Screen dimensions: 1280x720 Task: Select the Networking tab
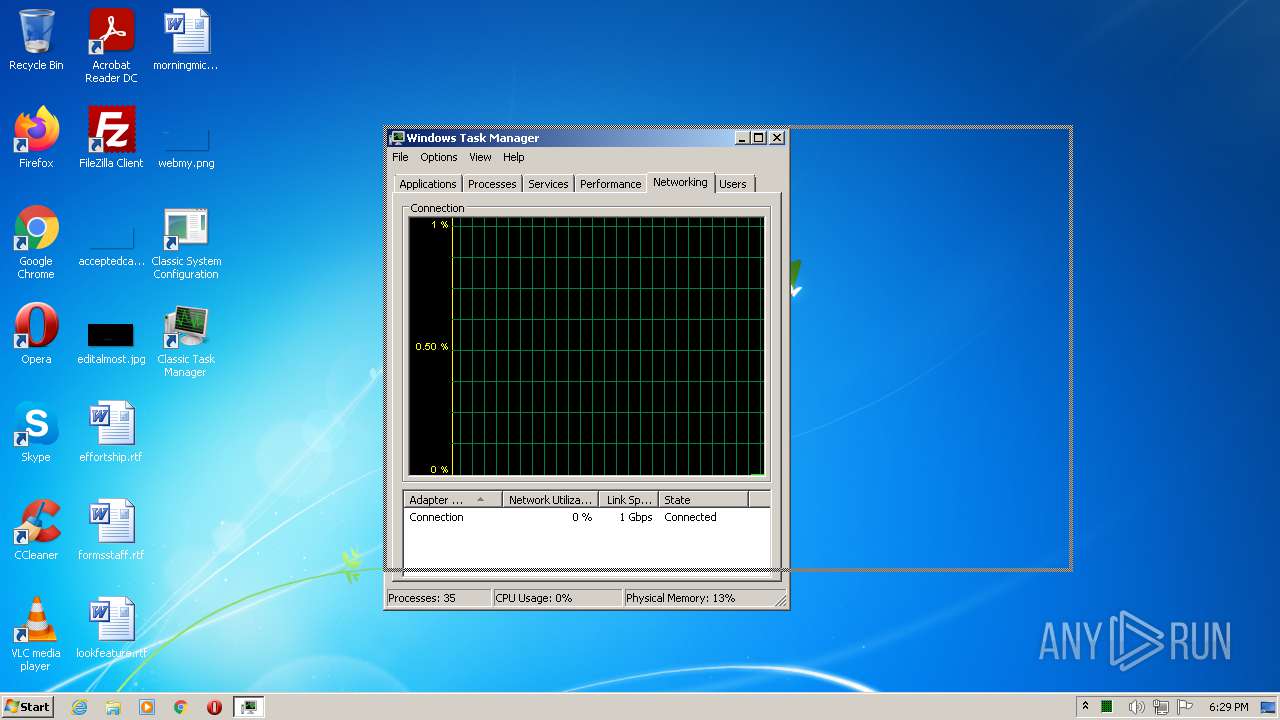click(680, 182)
